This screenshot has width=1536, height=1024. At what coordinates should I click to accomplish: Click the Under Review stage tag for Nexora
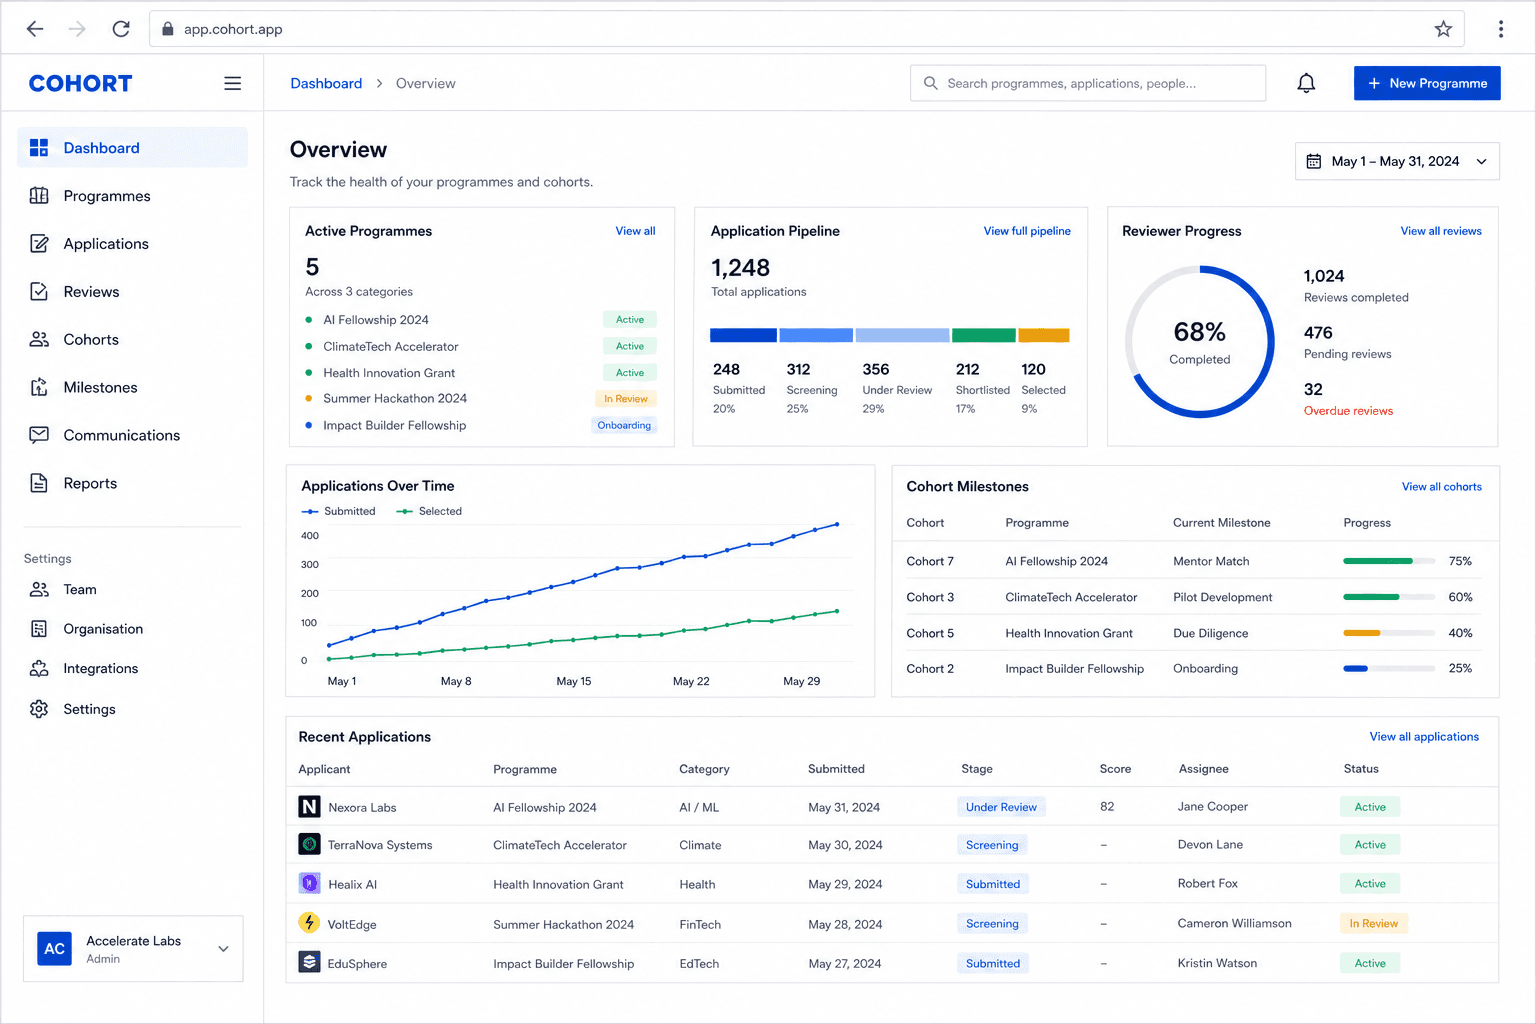point(1001,807)
